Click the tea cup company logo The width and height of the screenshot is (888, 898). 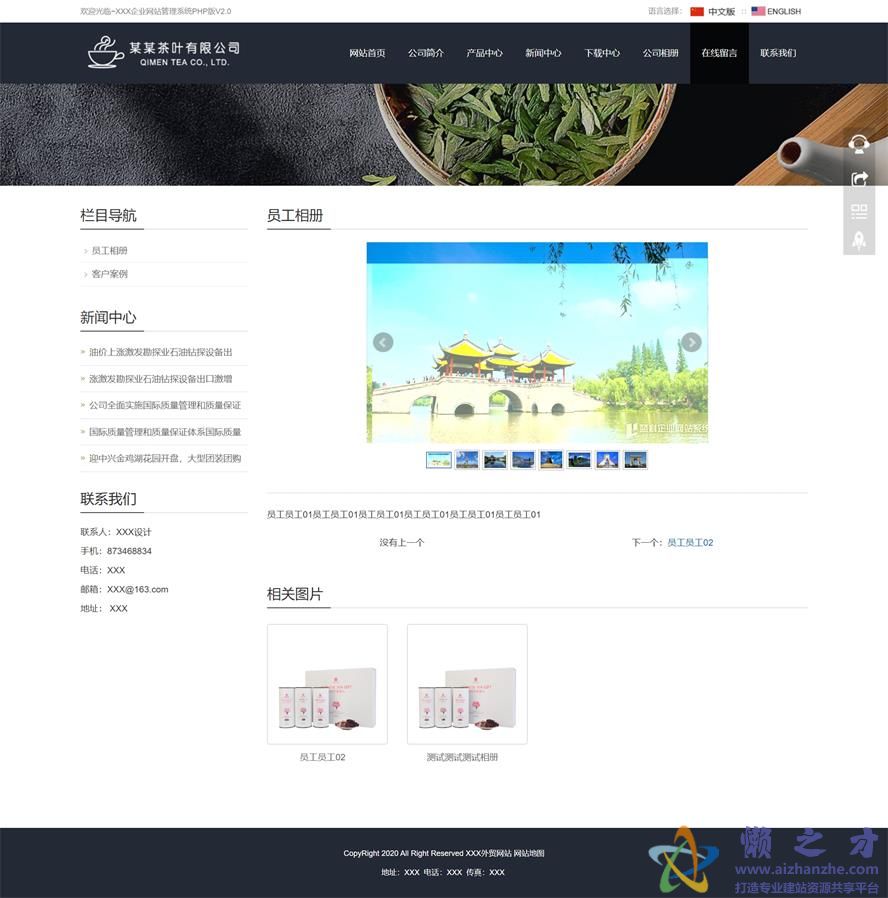(105, 50)
